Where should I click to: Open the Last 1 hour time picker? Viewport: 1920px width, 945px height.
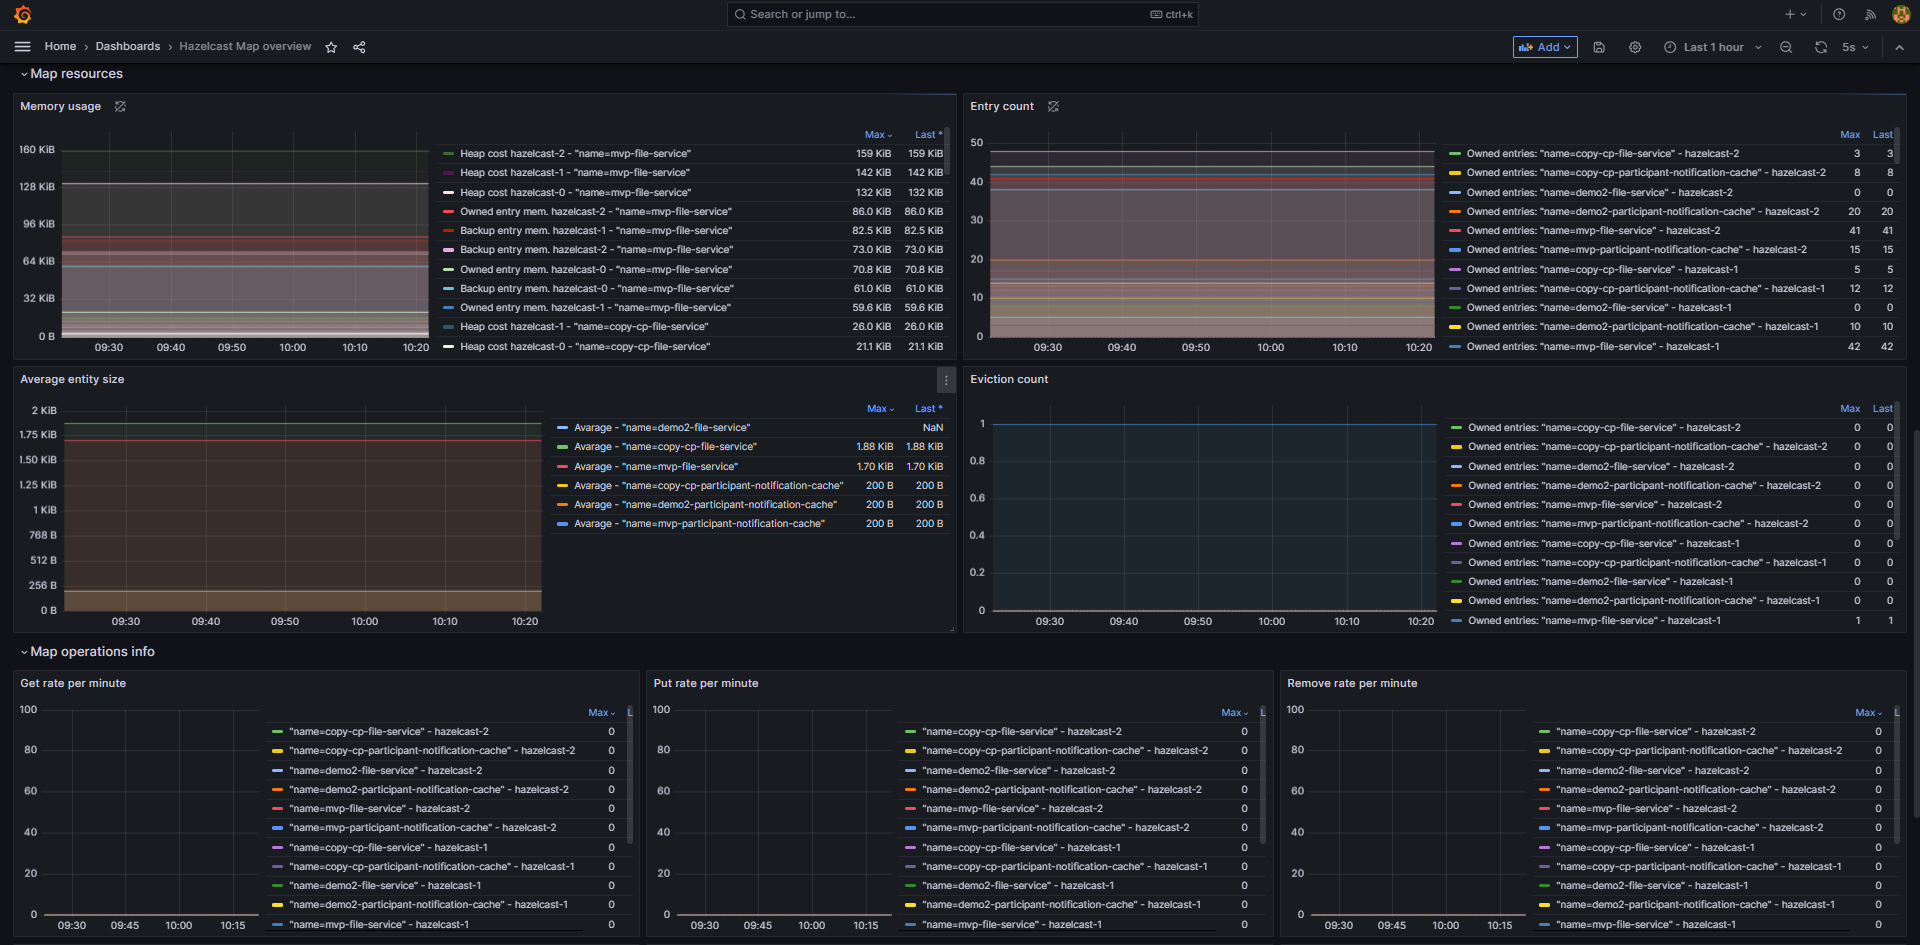coord(1713,47)
